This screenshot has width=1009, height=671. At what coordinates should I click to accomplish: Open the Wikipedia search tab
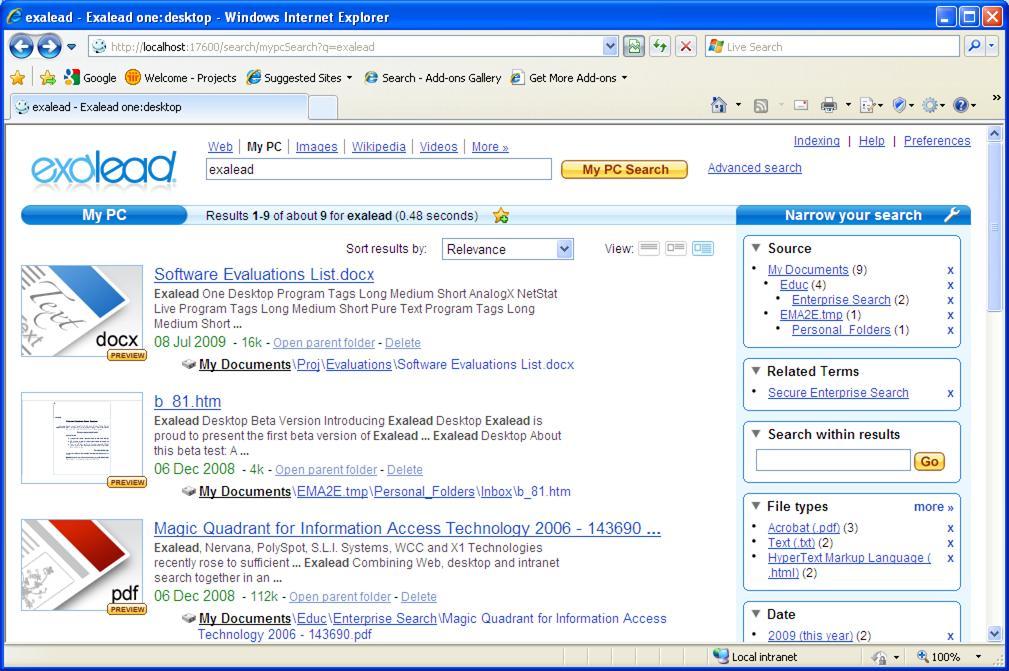378,146
